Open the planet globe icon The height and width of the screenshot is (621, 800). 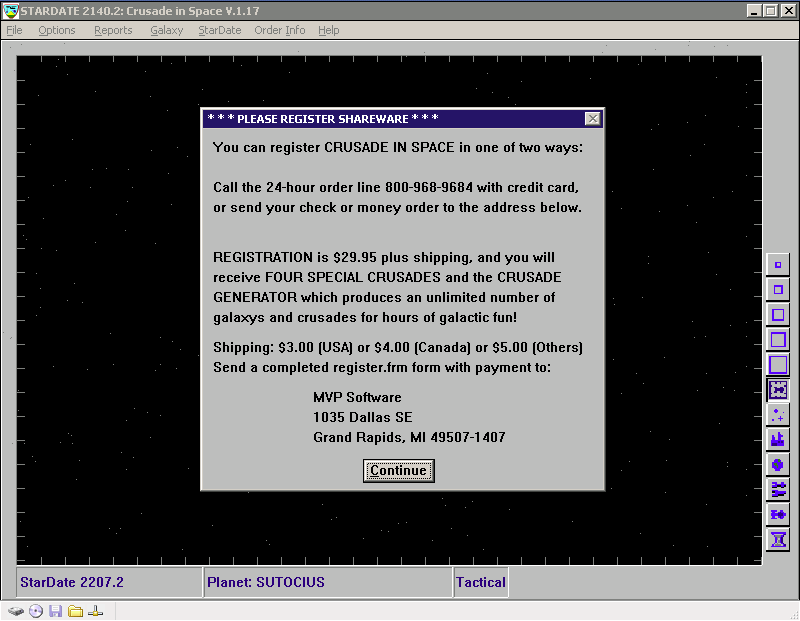[x=778, y=465]
